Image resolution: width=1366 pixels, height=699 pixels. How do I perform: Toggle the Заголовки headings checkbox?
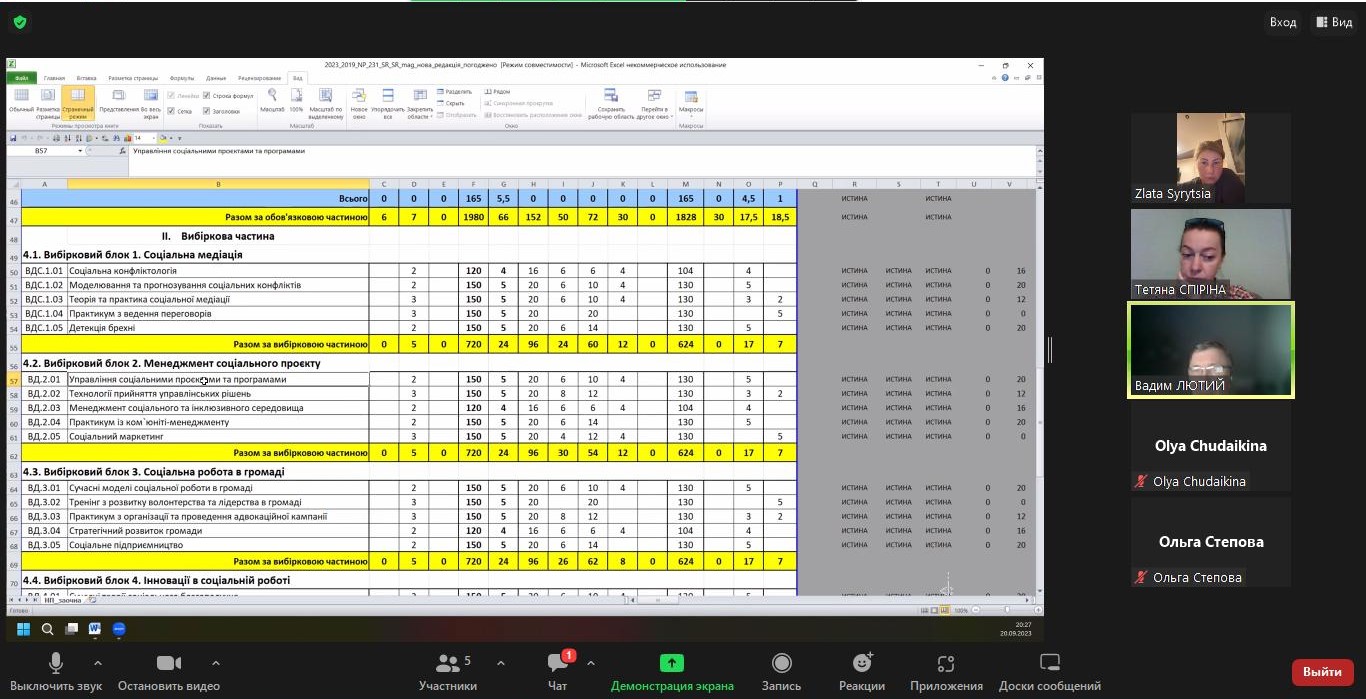(207, 111)
